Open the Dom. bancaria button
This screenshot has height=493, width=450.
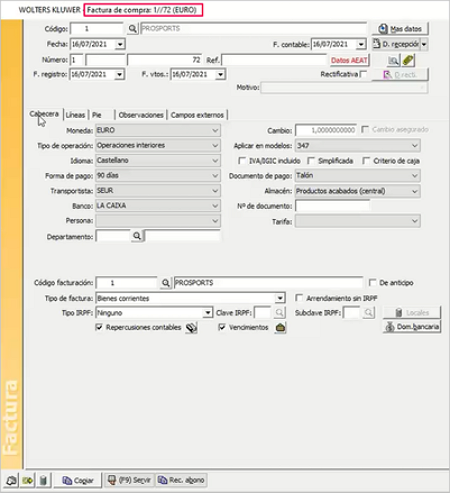[x=412, y=327]
